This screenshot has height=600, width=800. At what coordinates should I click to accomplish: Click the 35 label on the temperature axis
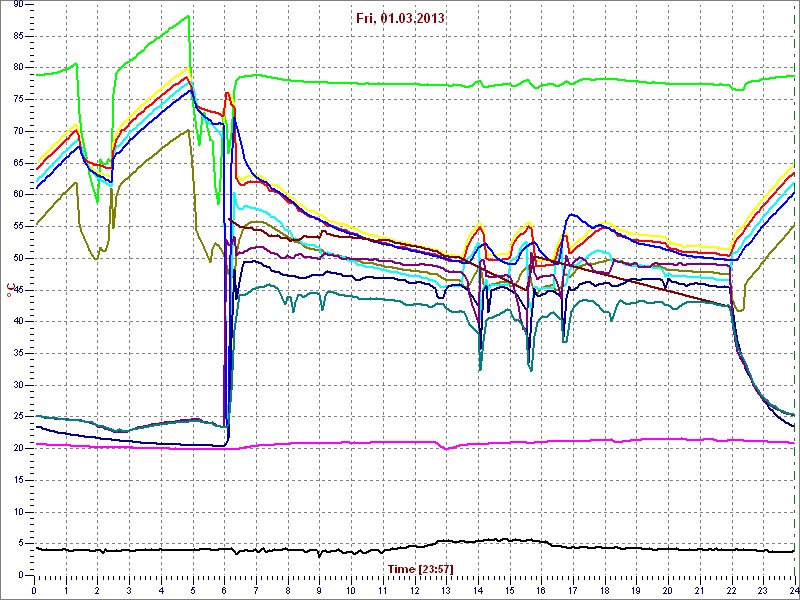tap(19, 353)
